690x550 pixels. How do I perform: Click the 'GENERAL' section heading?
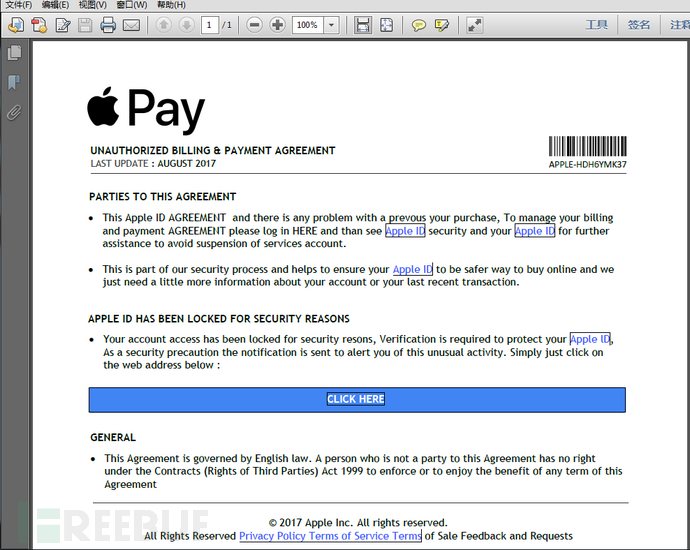tap(113, 437)
